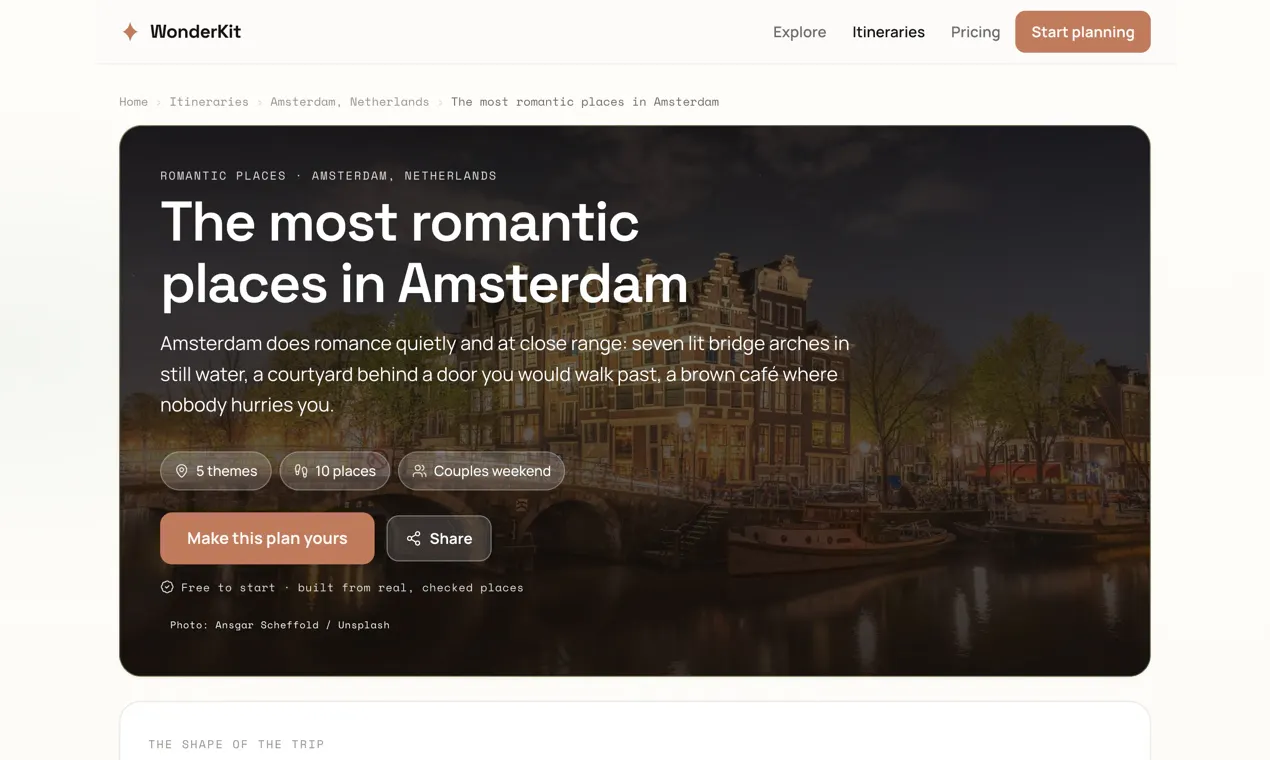1270x760 pixels.
Task: Click Make this plan yours button
Action: tap(267, 538)
